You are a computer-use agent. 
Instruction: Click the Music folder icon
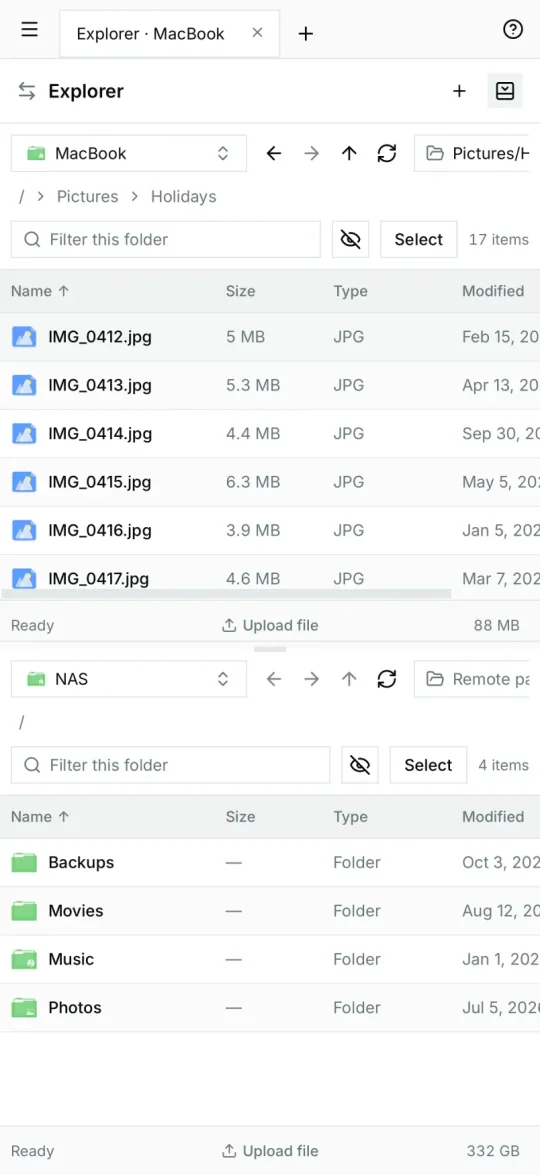pyautogui.click(x=24, y=960)
